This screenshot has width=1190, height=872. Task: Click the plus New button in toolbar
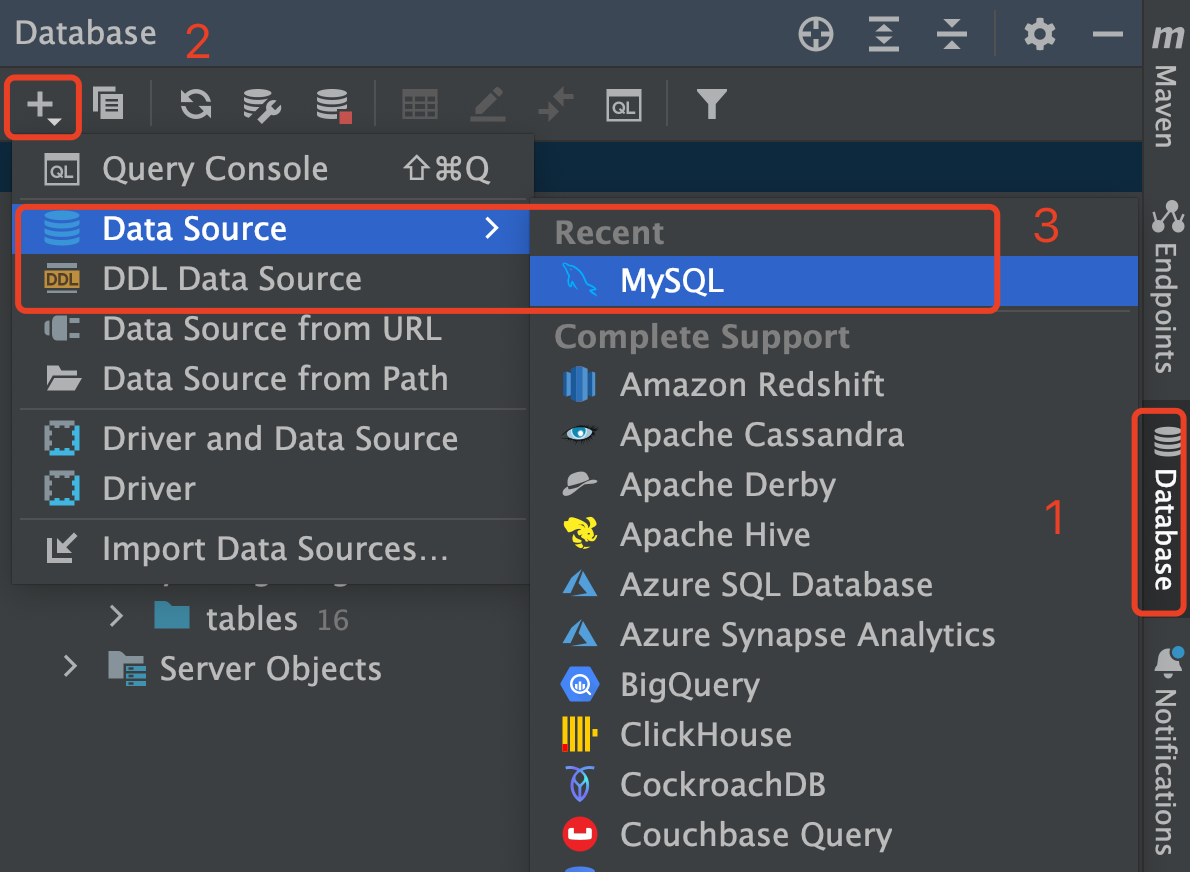[42, 105]
